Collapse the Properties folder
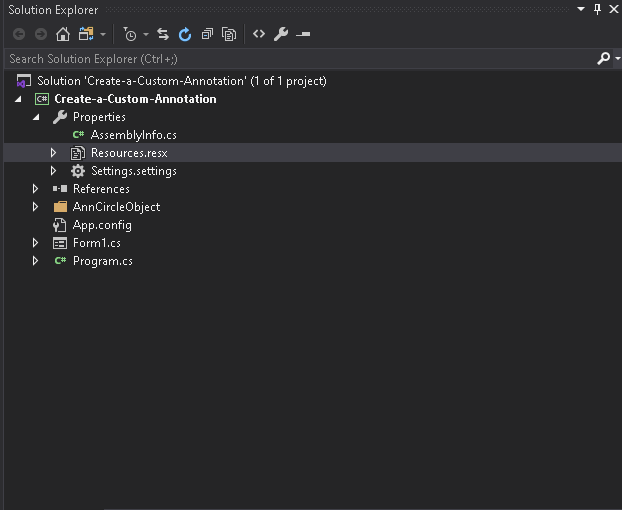The height and width of the screenshot is (510, 622). [36, 117]
